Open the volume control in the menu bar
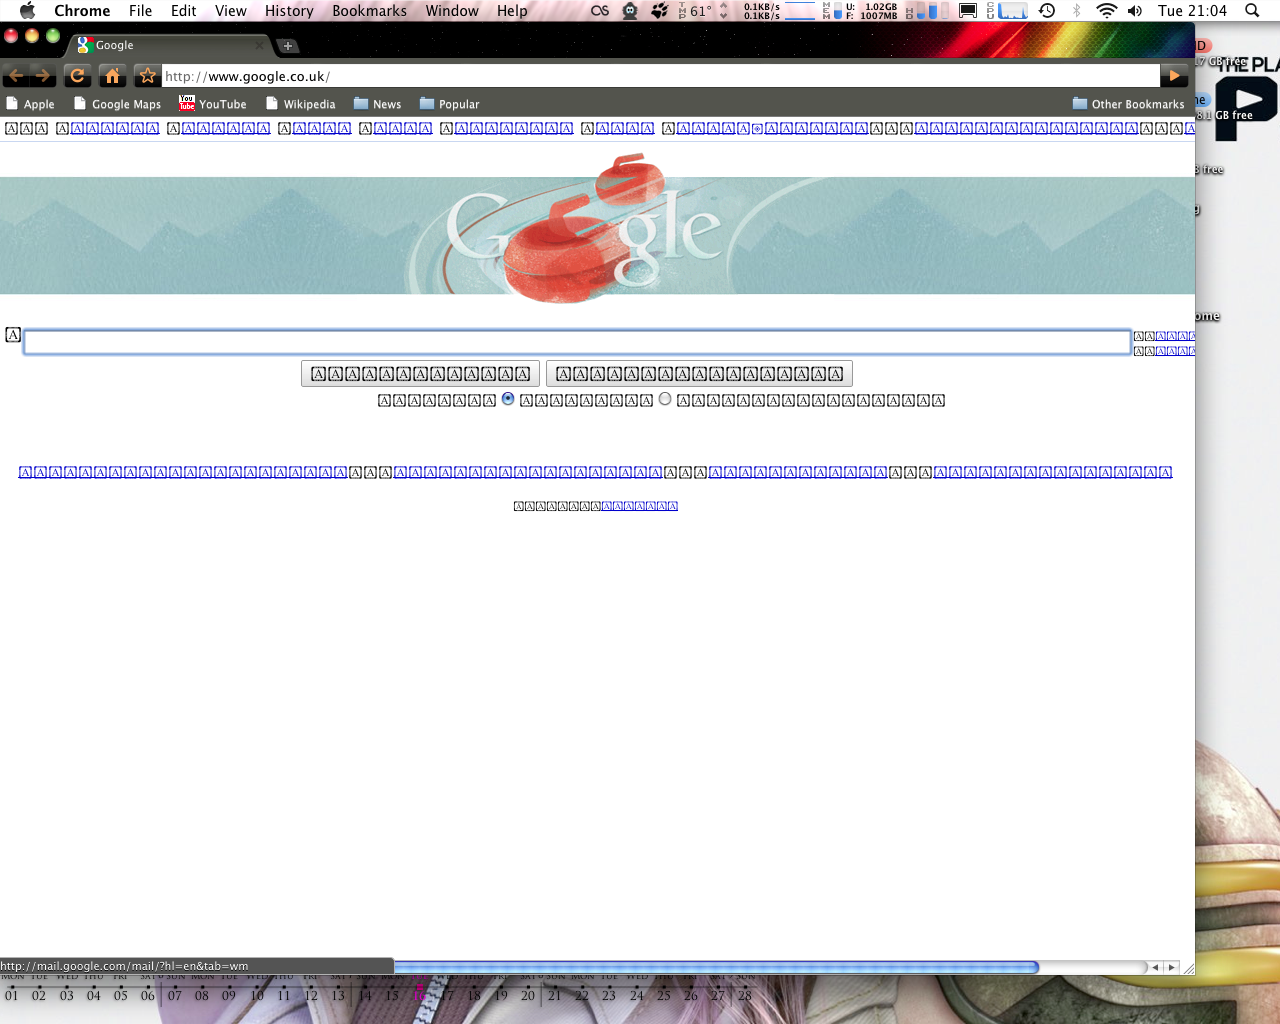Image resolution: width=1280 pixels, height=1024 pixels. pos(1135,11)
